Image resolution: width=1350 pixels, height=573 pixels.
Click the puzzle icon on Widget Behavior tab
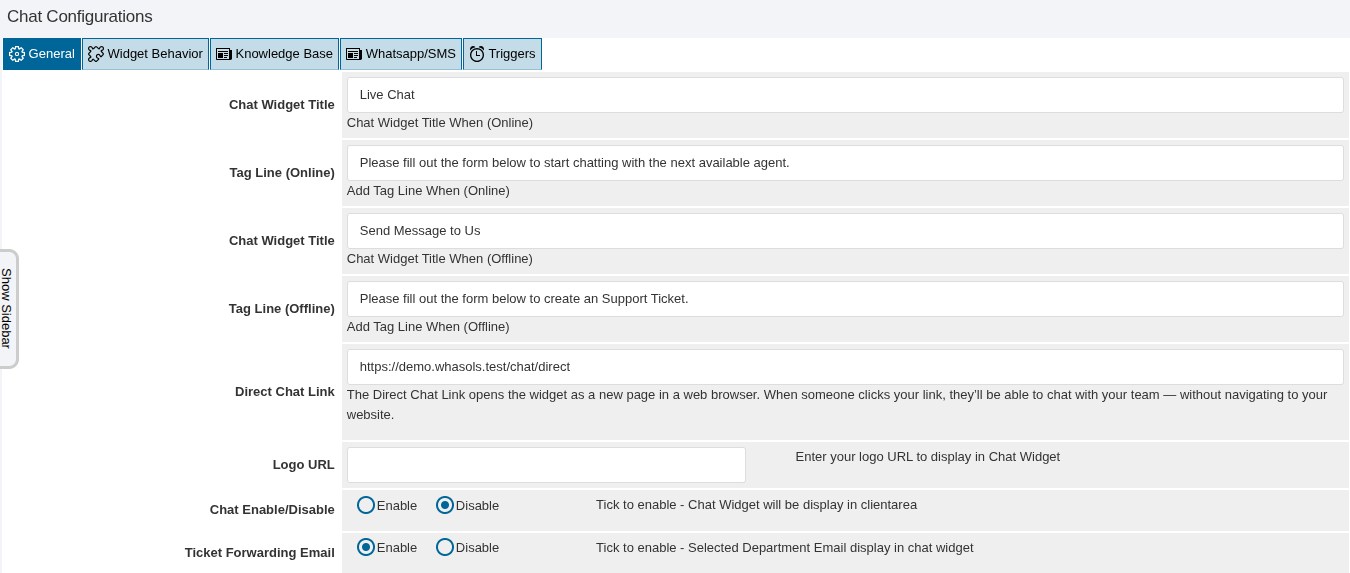pyautogui.click(x=96, y=54)
